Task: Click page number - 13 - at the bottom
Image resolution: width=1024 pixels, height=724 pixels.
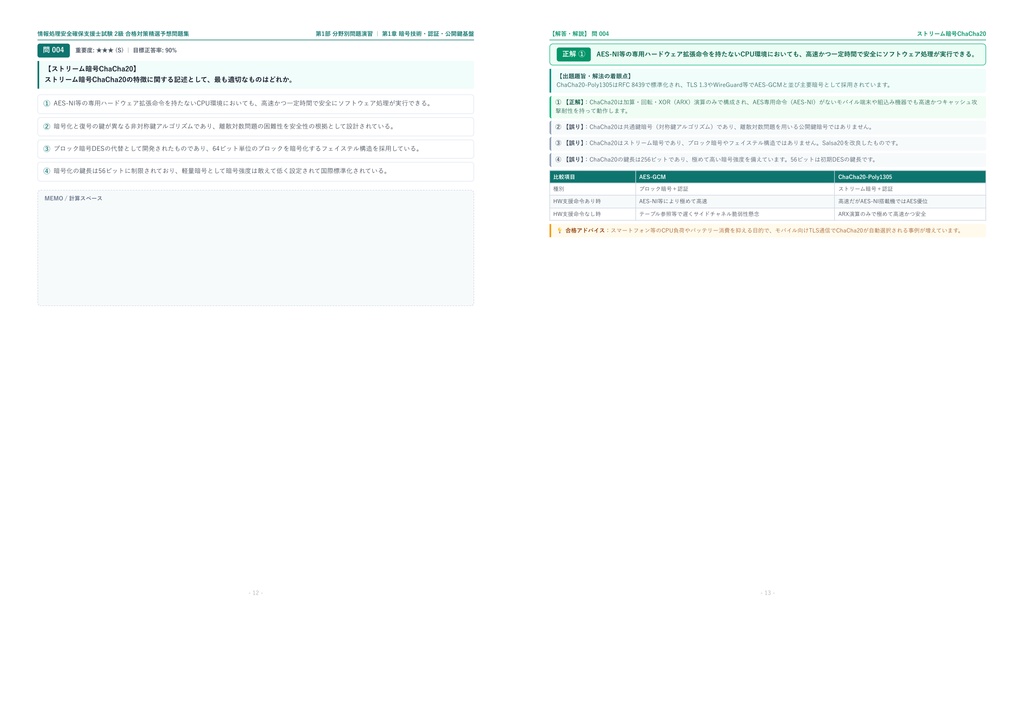Action: 767,593
